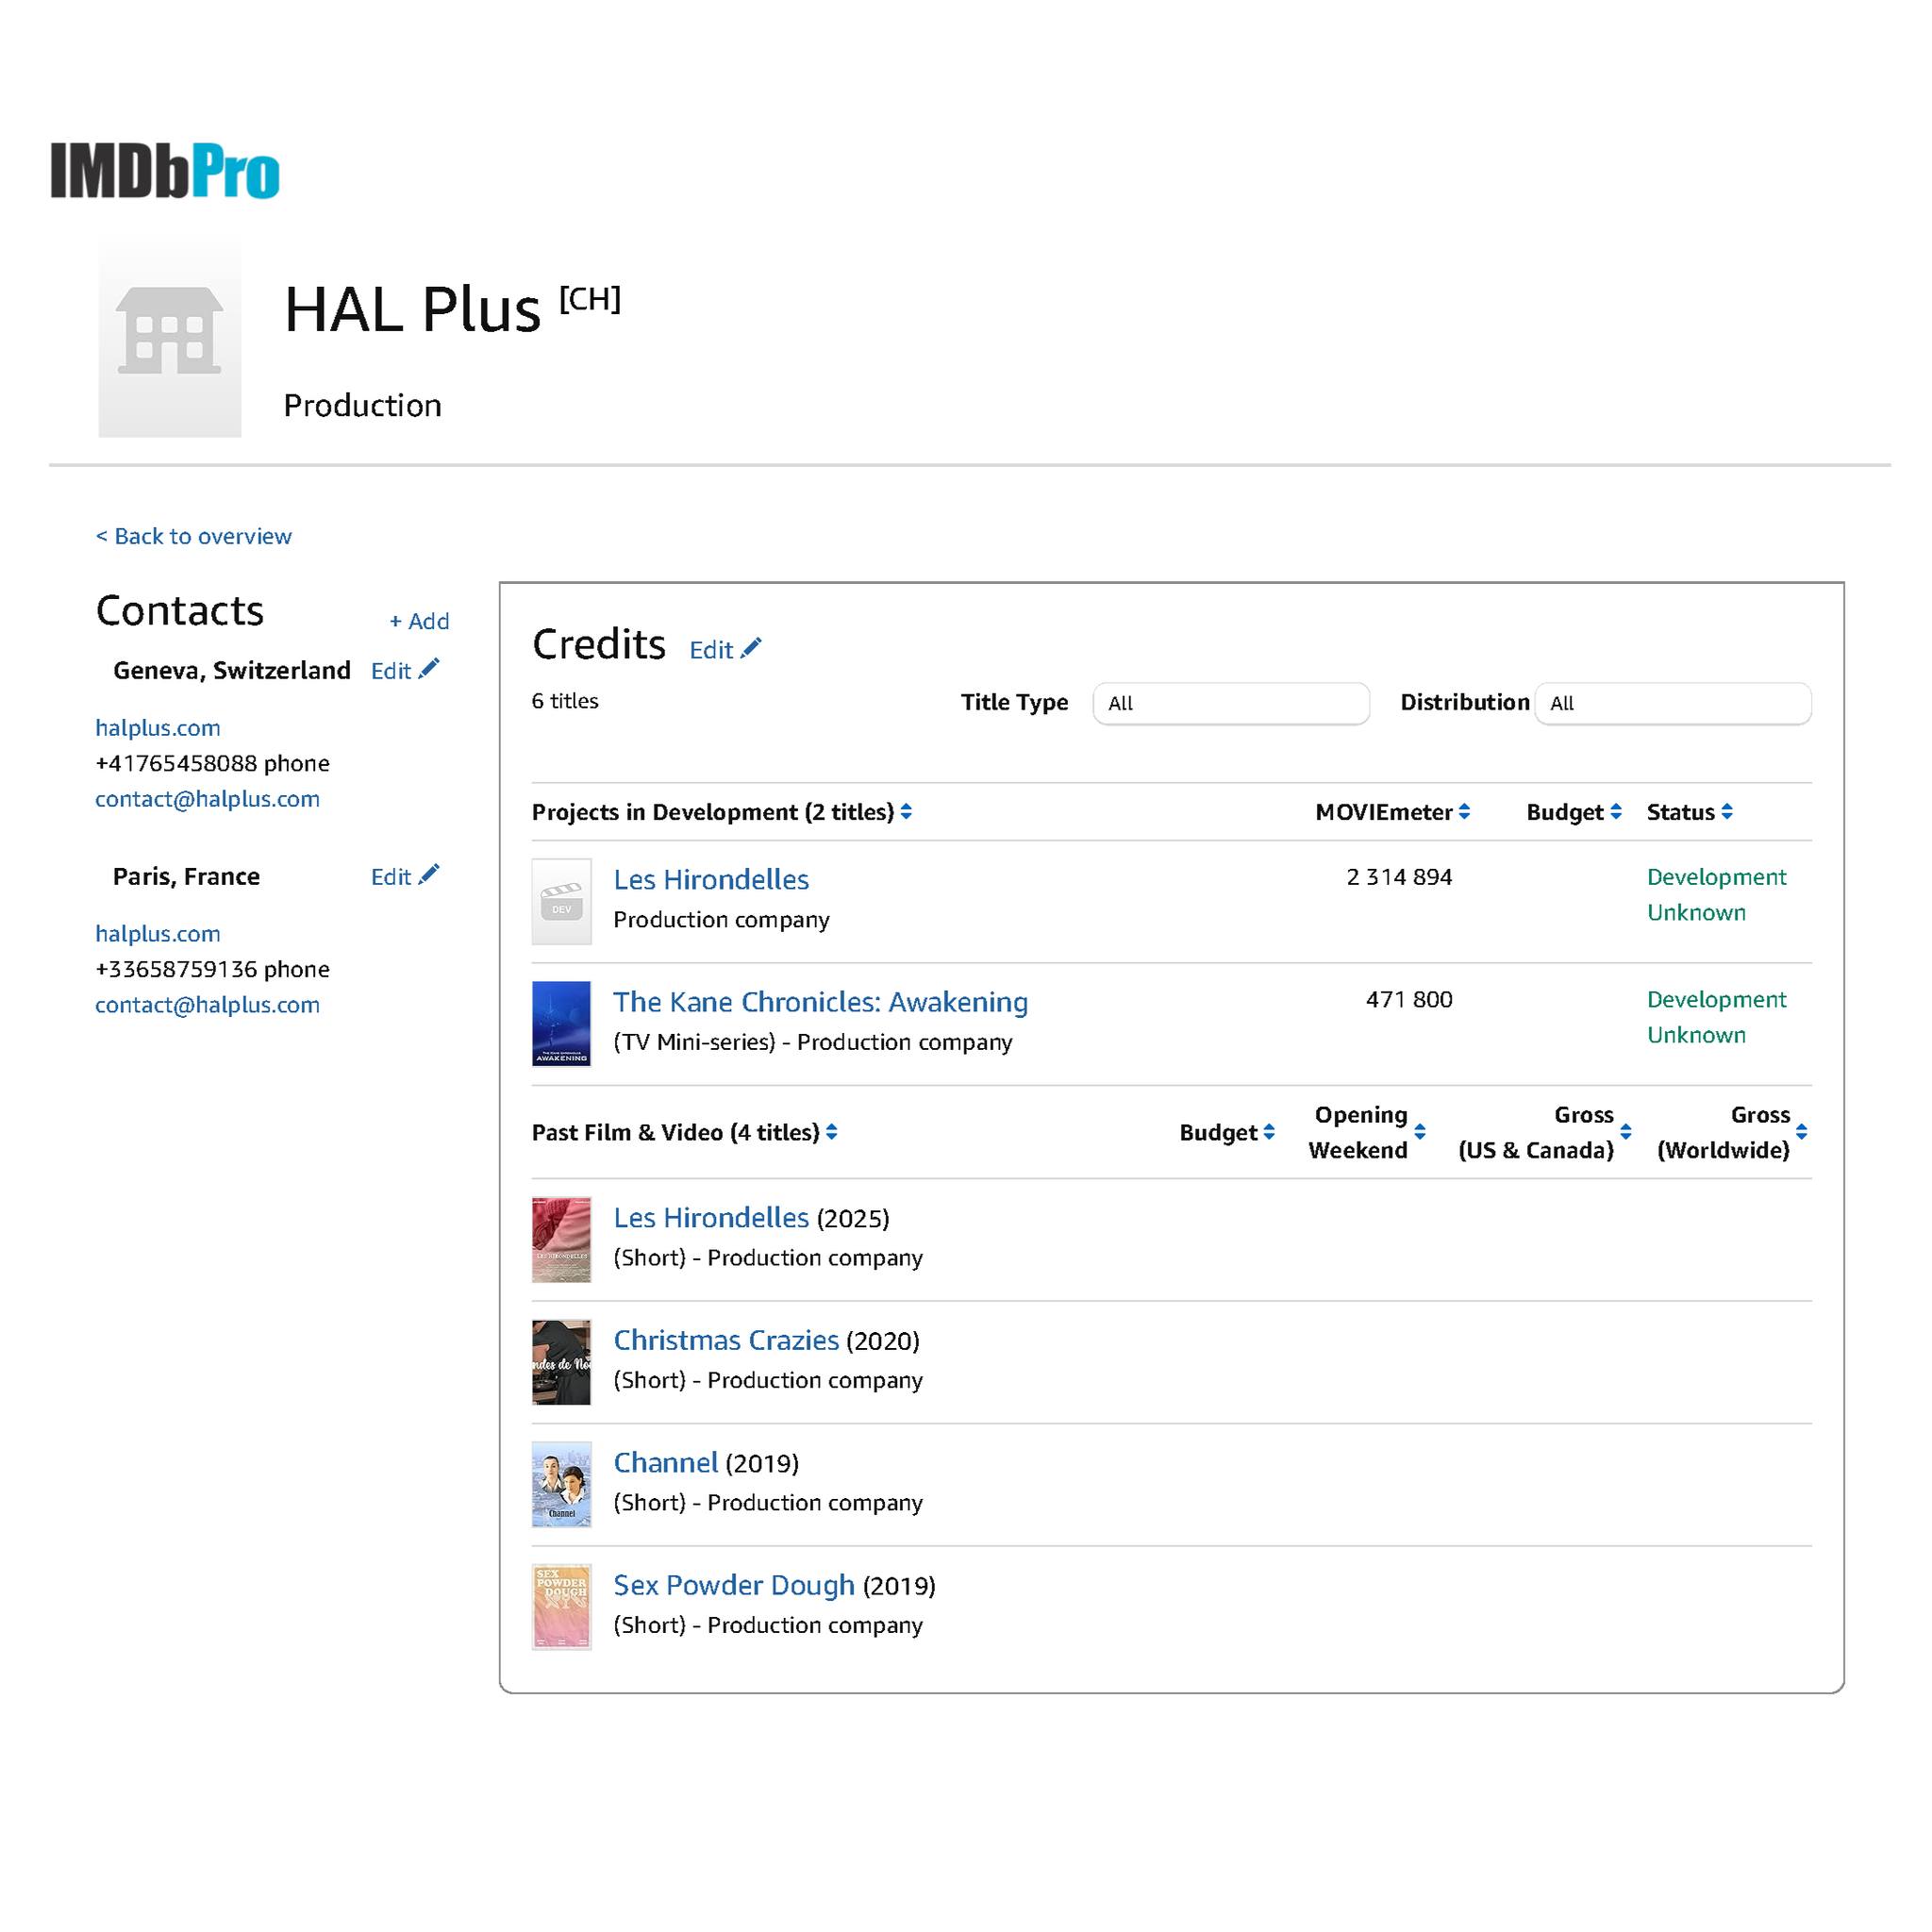The width and height of the screenshot is (1932, 1932).
Task: Sort by Gross (US & Canada) arrows
Action: pos(1626,1132)
